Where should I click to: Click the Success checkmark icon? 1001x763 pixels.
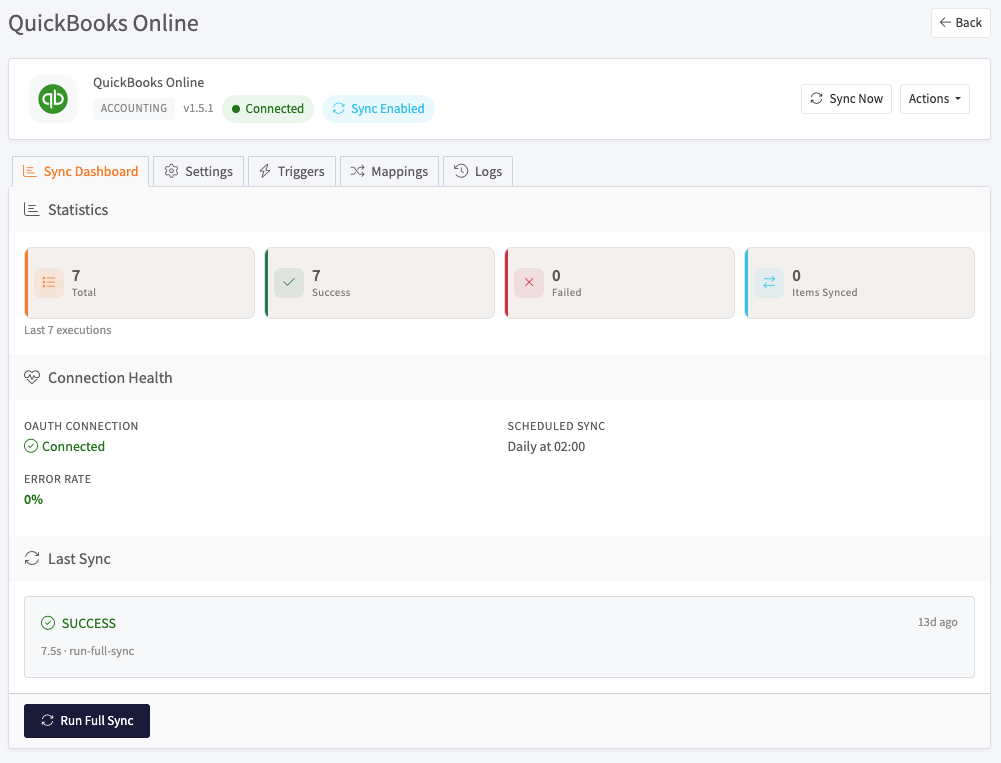point(289,282)
